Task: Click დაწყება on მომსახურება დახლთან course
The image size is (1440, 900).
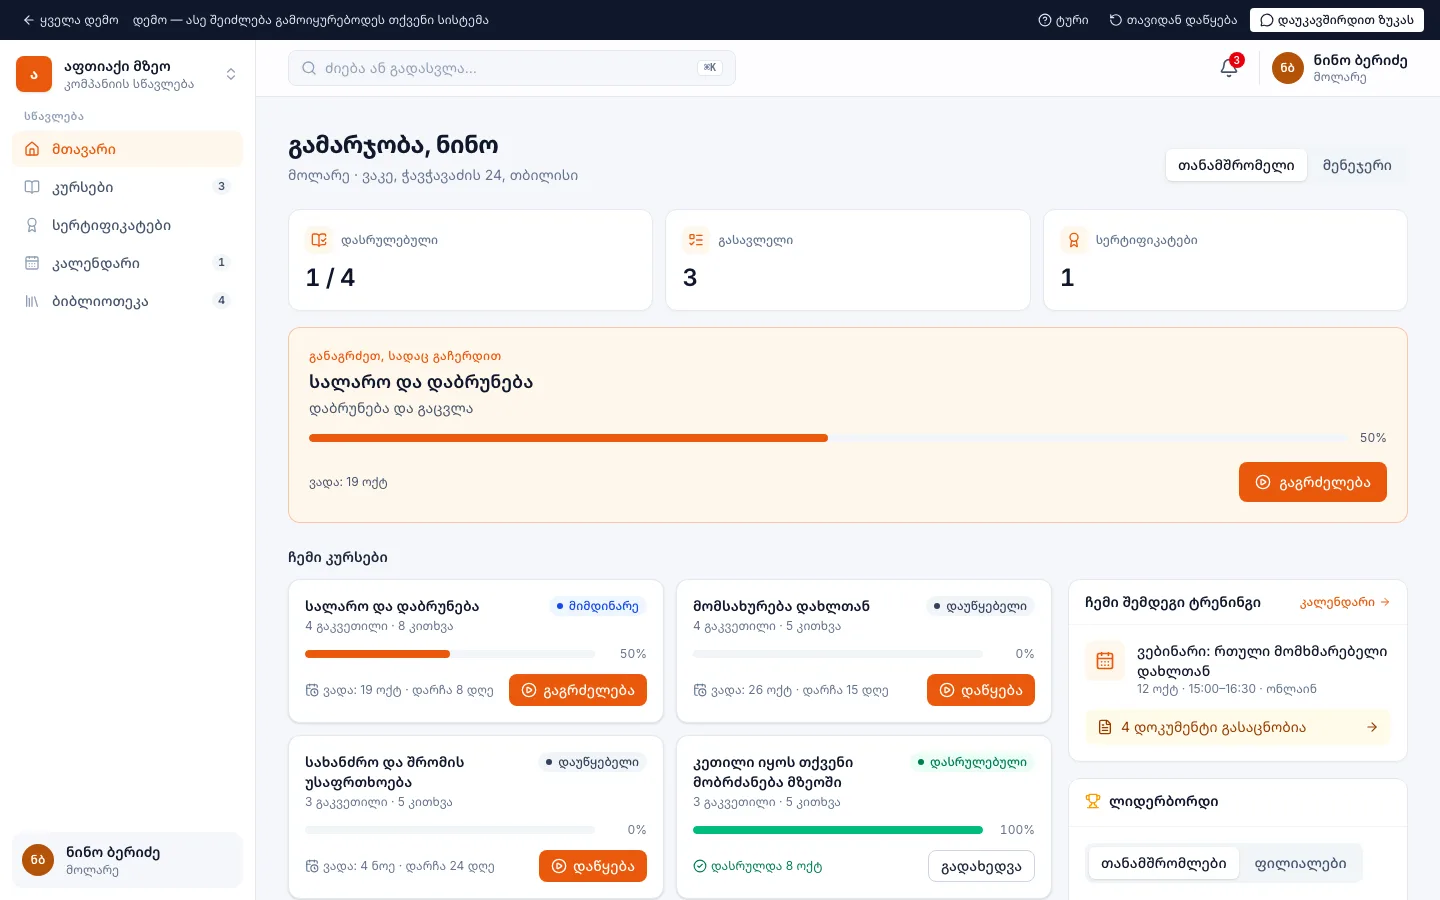Action: pyautogui.click(x=981, y=690)
